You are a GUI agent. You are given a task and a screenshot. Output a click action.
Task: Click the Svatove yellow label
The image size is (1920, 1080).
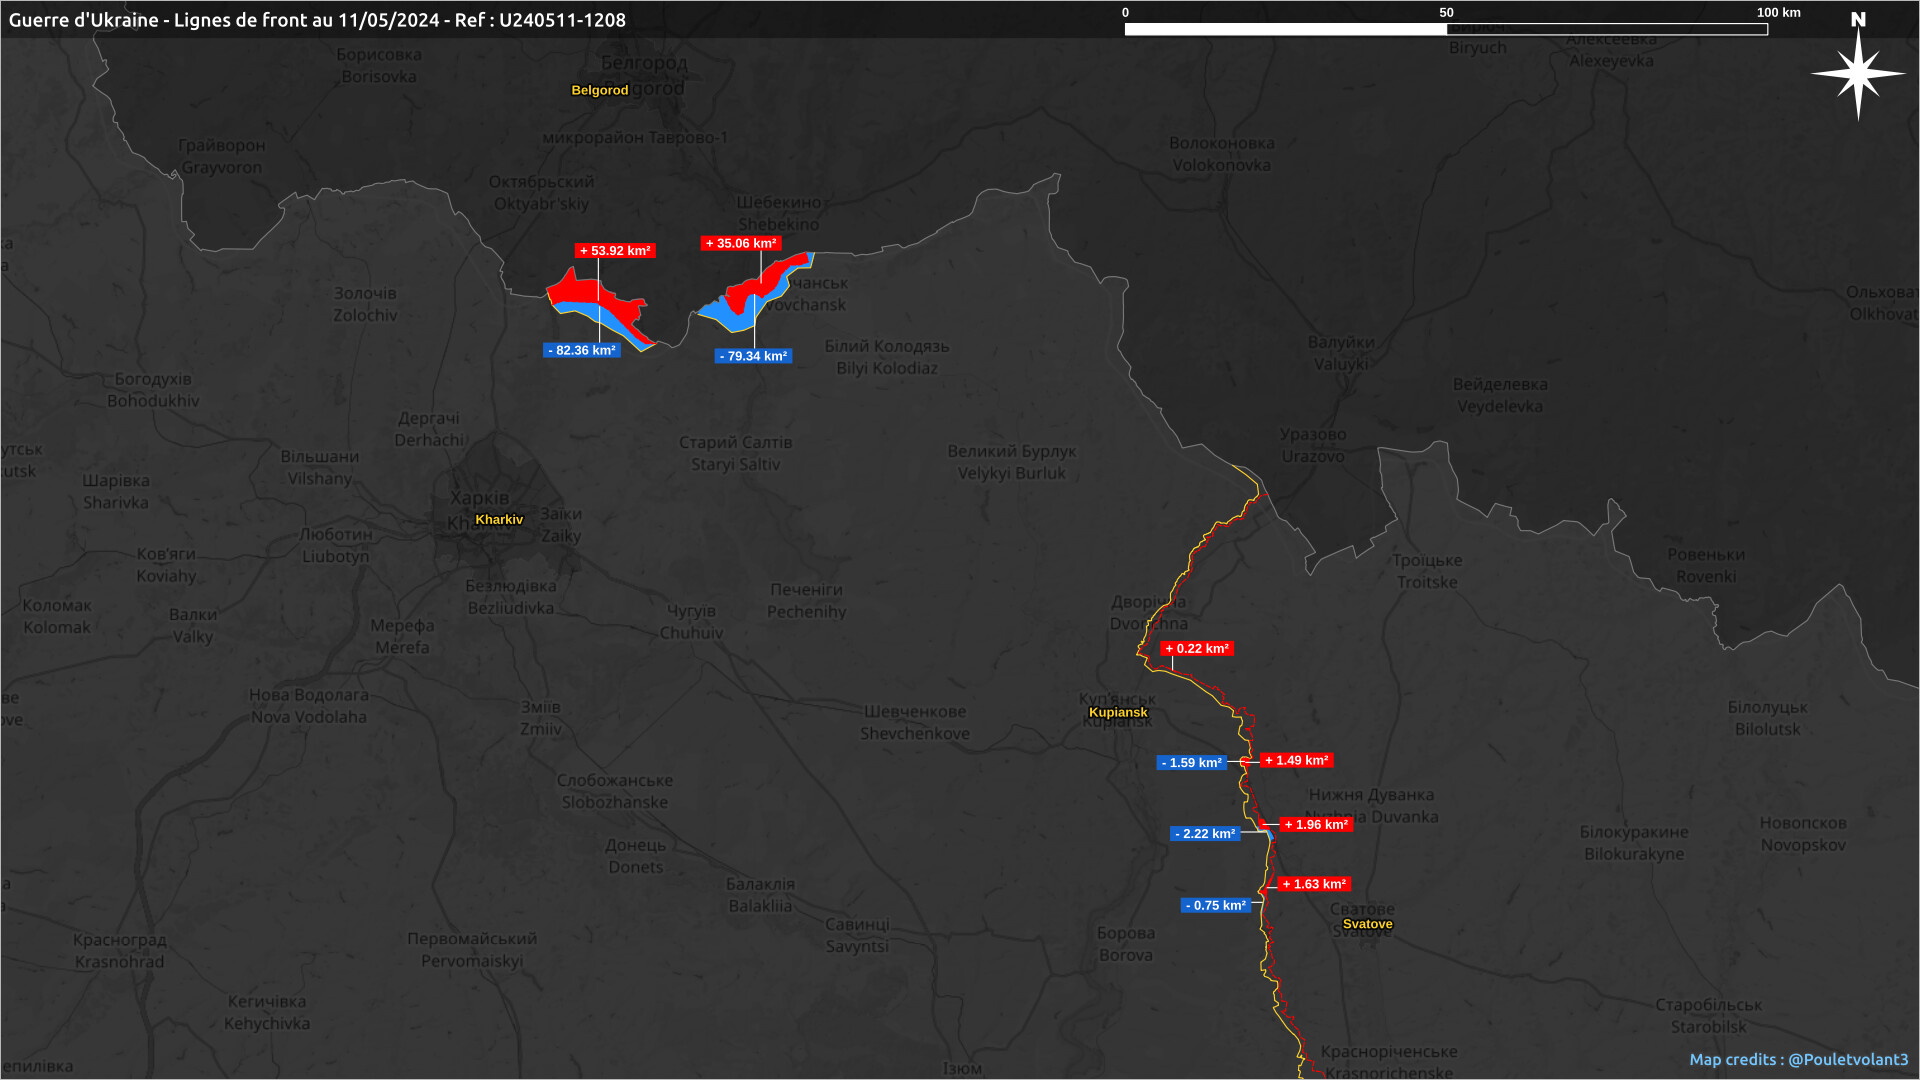[x=1367, y=924]
